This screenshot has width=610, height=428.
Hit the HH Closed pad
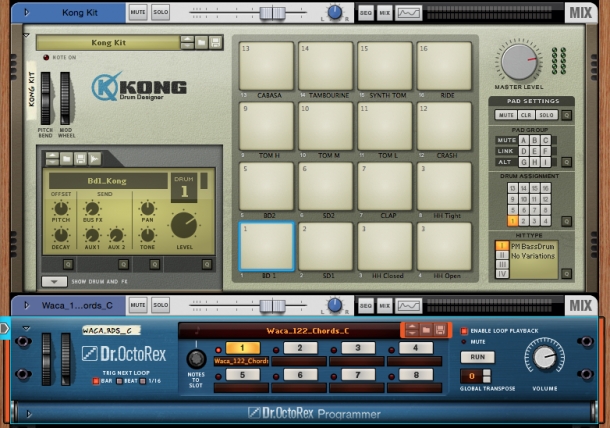pos(385,247)
